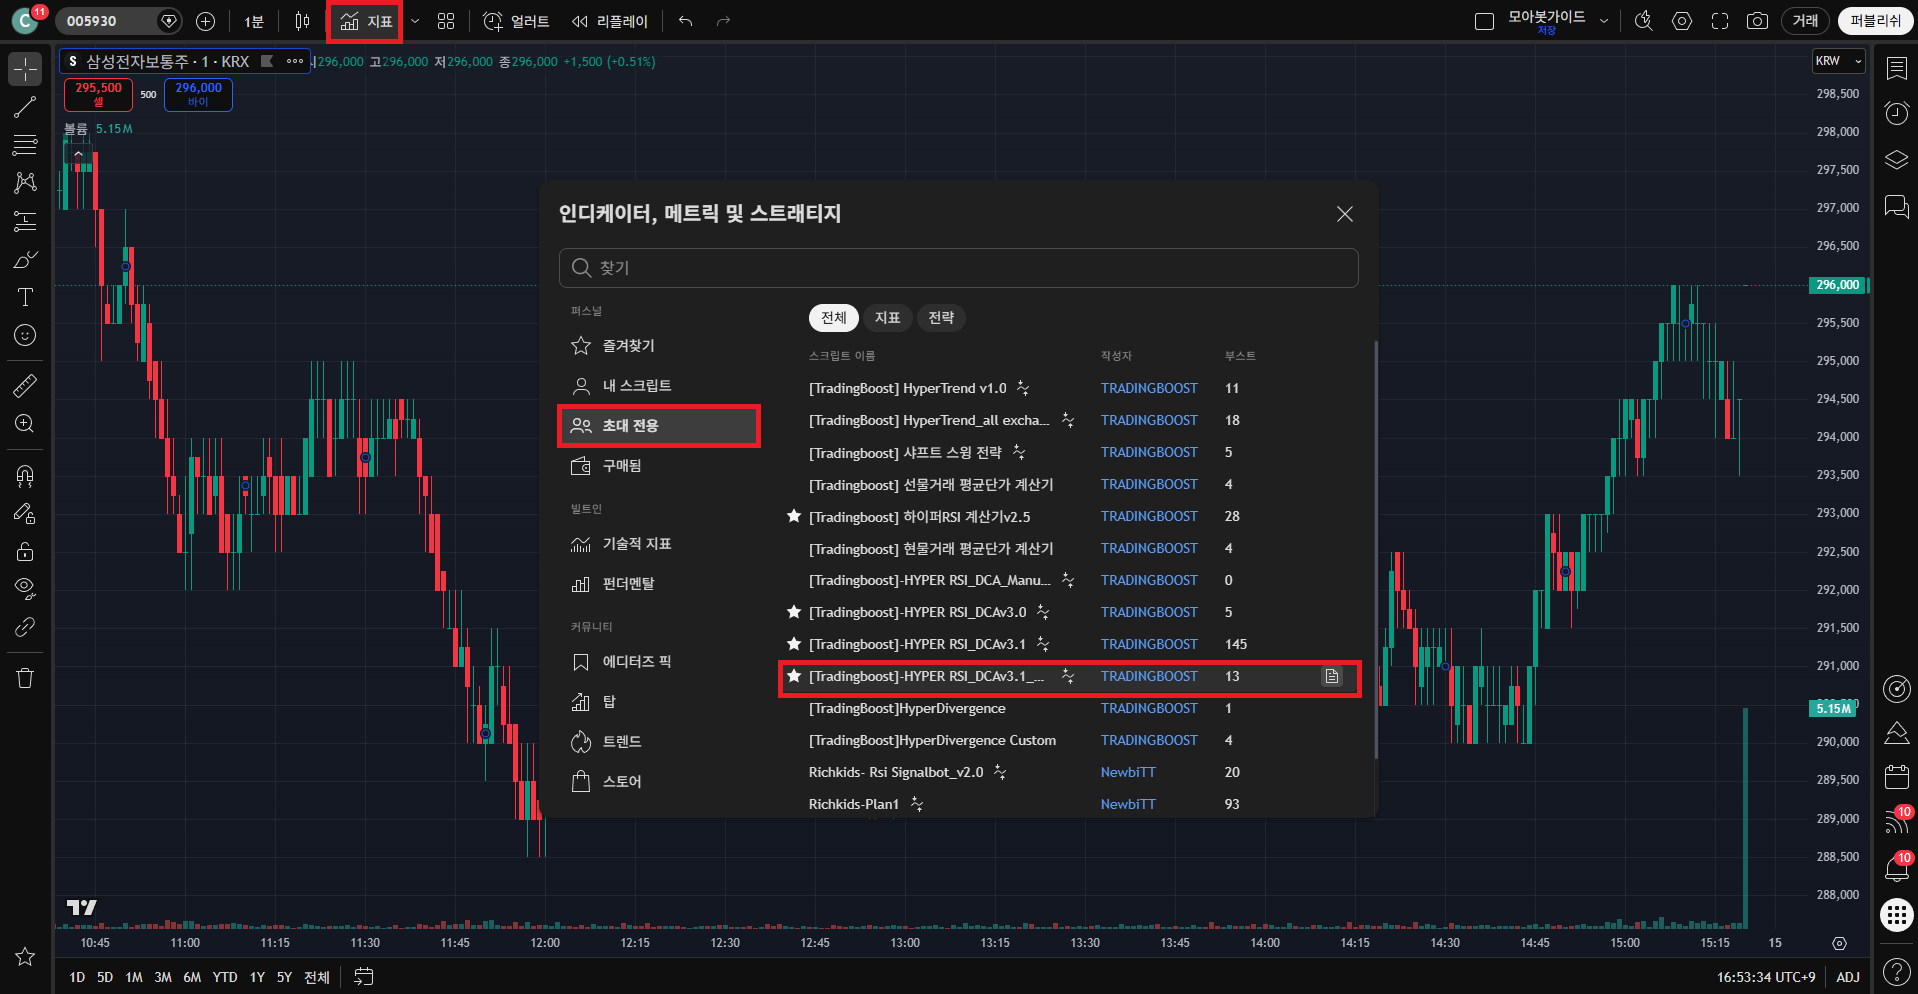The image size is (1918, 994).
Task: Open the 1분 interval selector
Action: tap(254, 21)
